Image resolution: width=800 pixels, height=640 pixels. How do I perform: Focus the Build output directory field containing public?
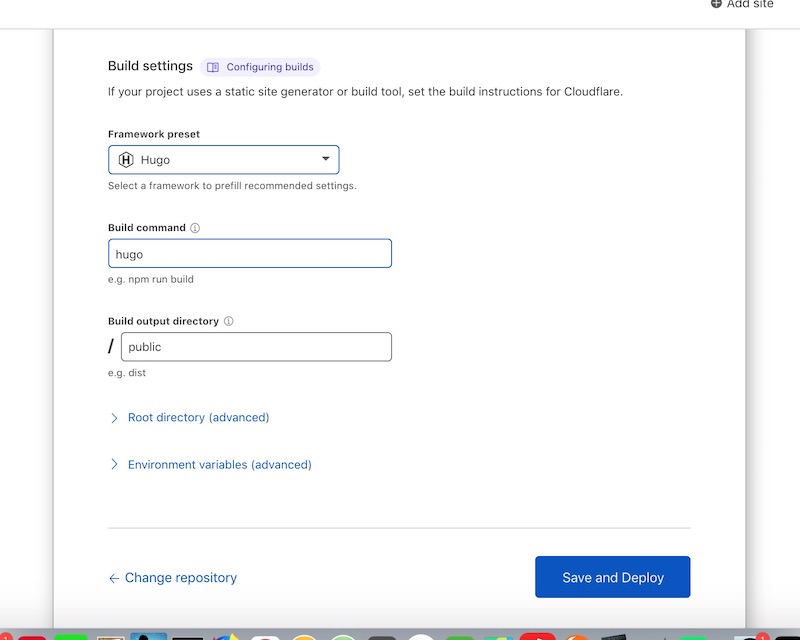256,347
